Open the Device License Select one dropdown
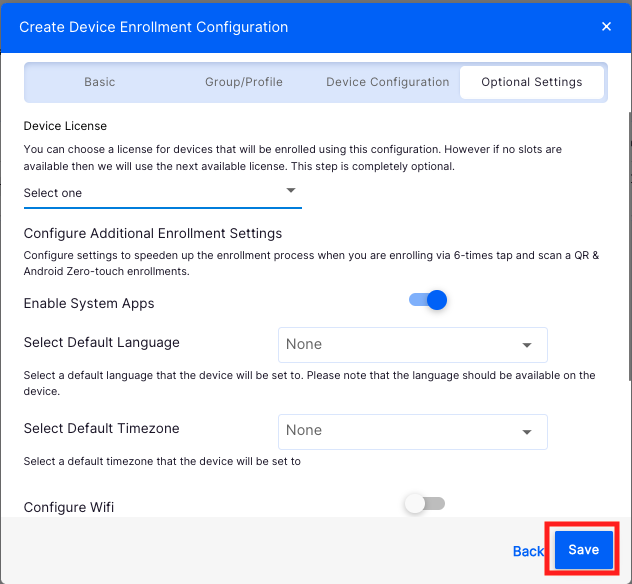The width and height of the screenshot is (632, 584). (x=162, y=193)
